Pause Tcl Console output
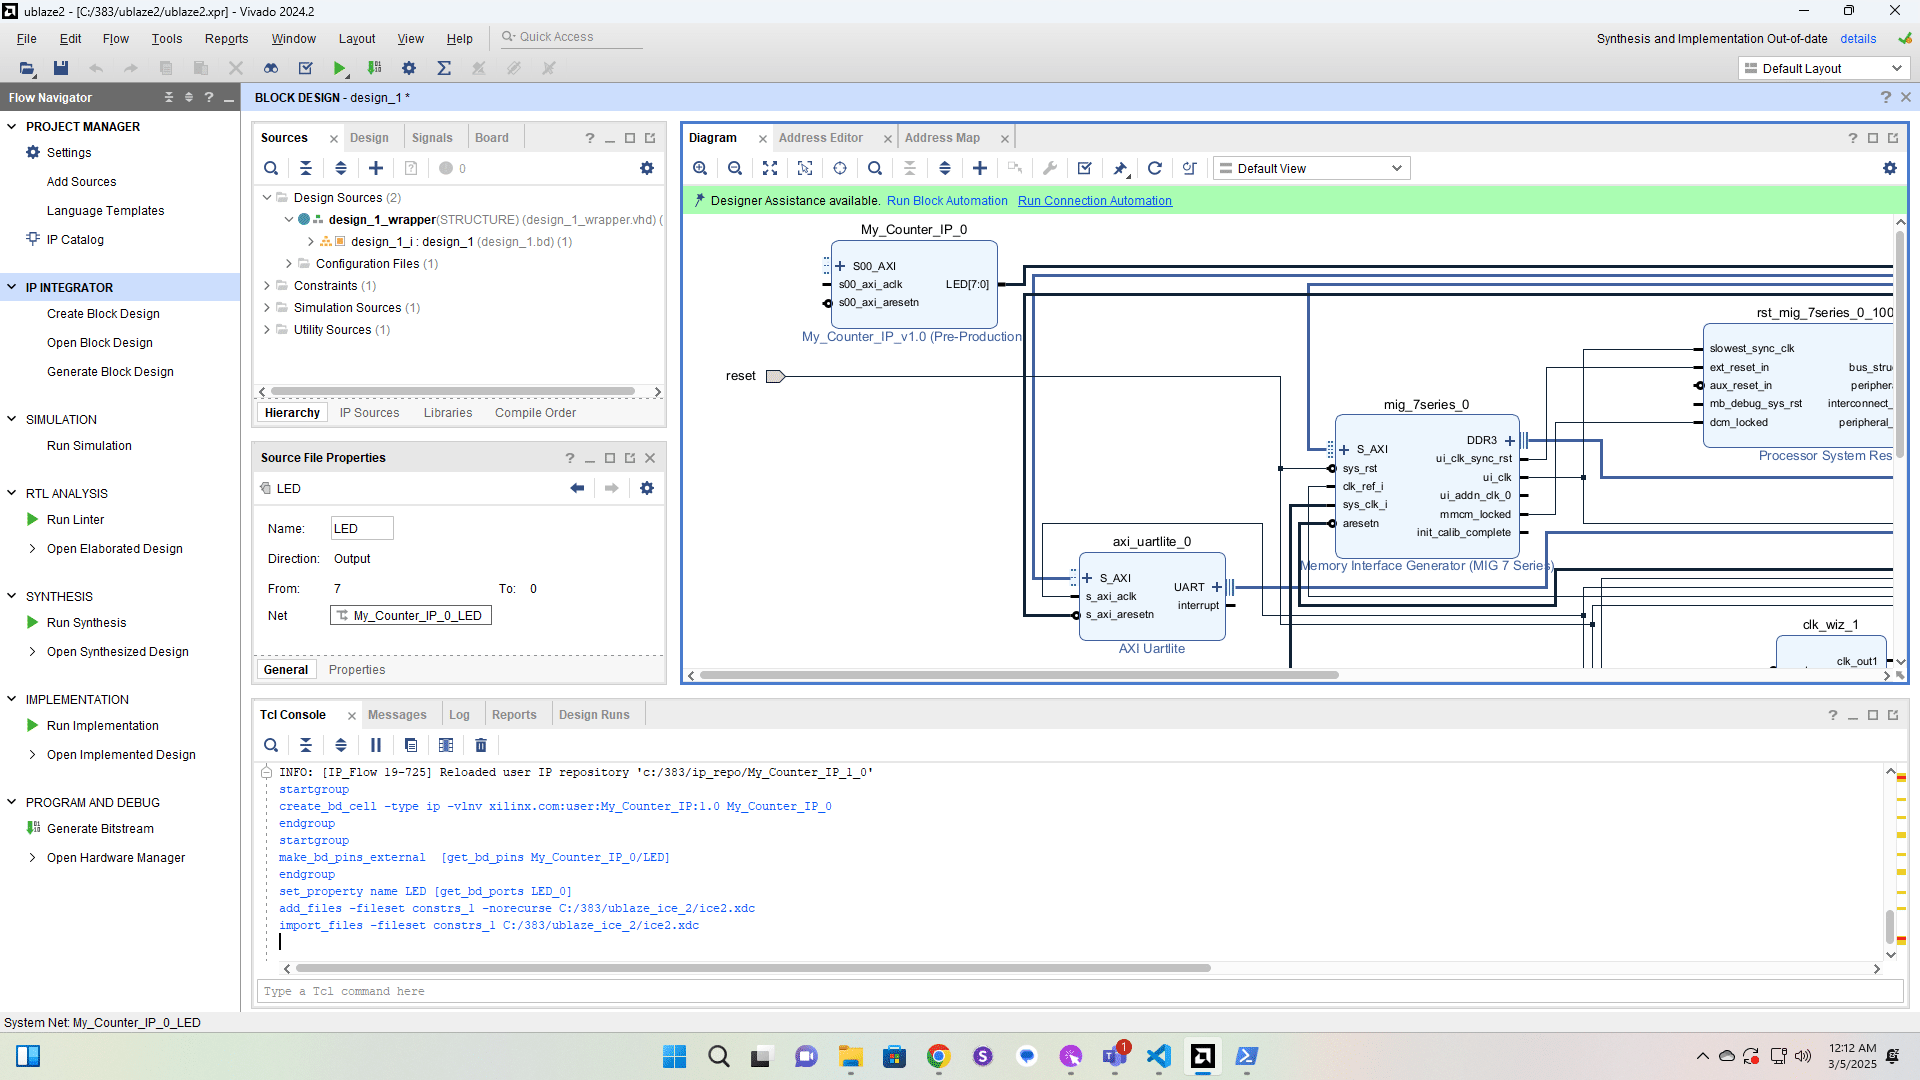Image resolution: width=1920 pixels, height=1080 pixels. point(376,745)
